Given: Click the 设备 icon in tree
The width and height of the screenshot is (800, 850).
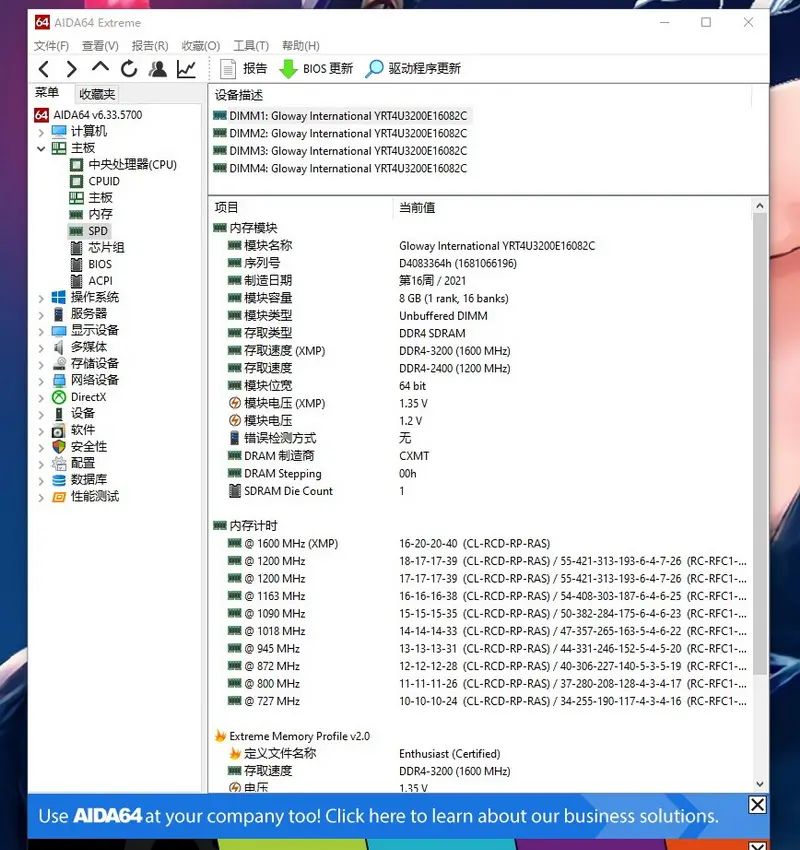Looking at the screenshot, I should [x=59, y=414].
